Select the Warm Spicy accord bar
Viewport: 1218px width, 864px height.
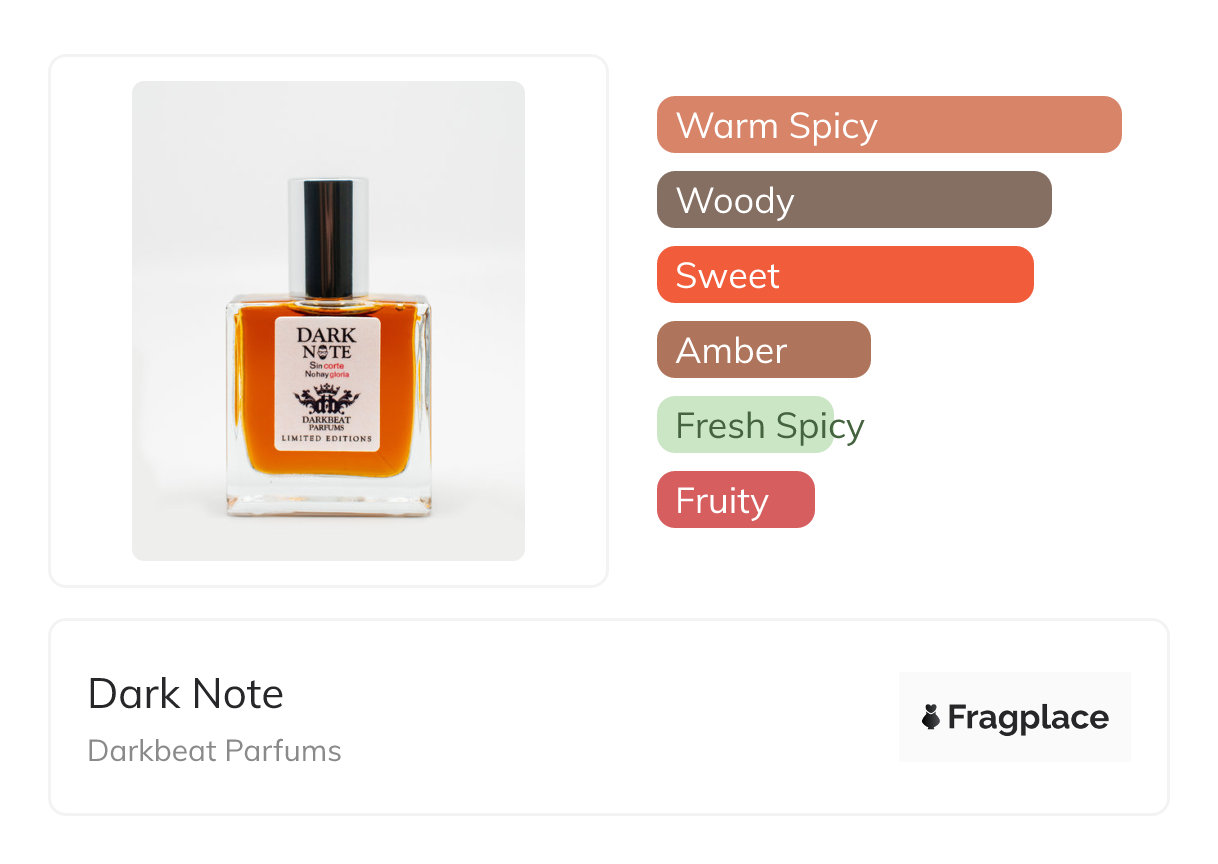point(888,125)
